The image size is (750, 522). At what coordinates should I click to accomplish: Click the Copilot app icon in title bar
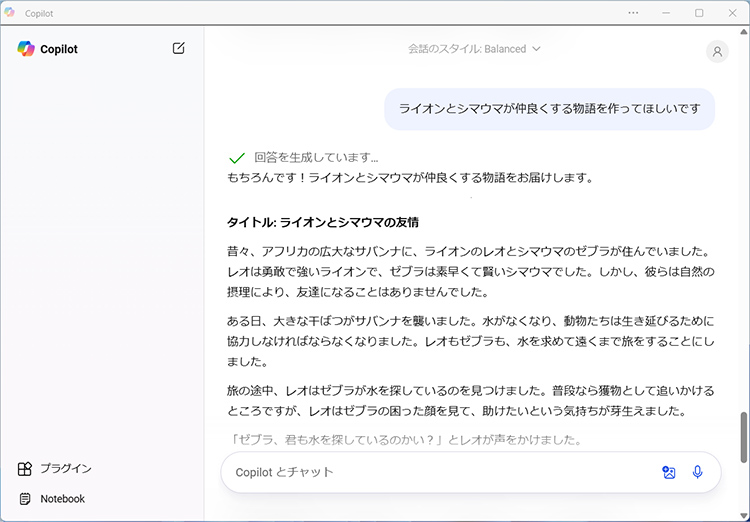(11, 13)
